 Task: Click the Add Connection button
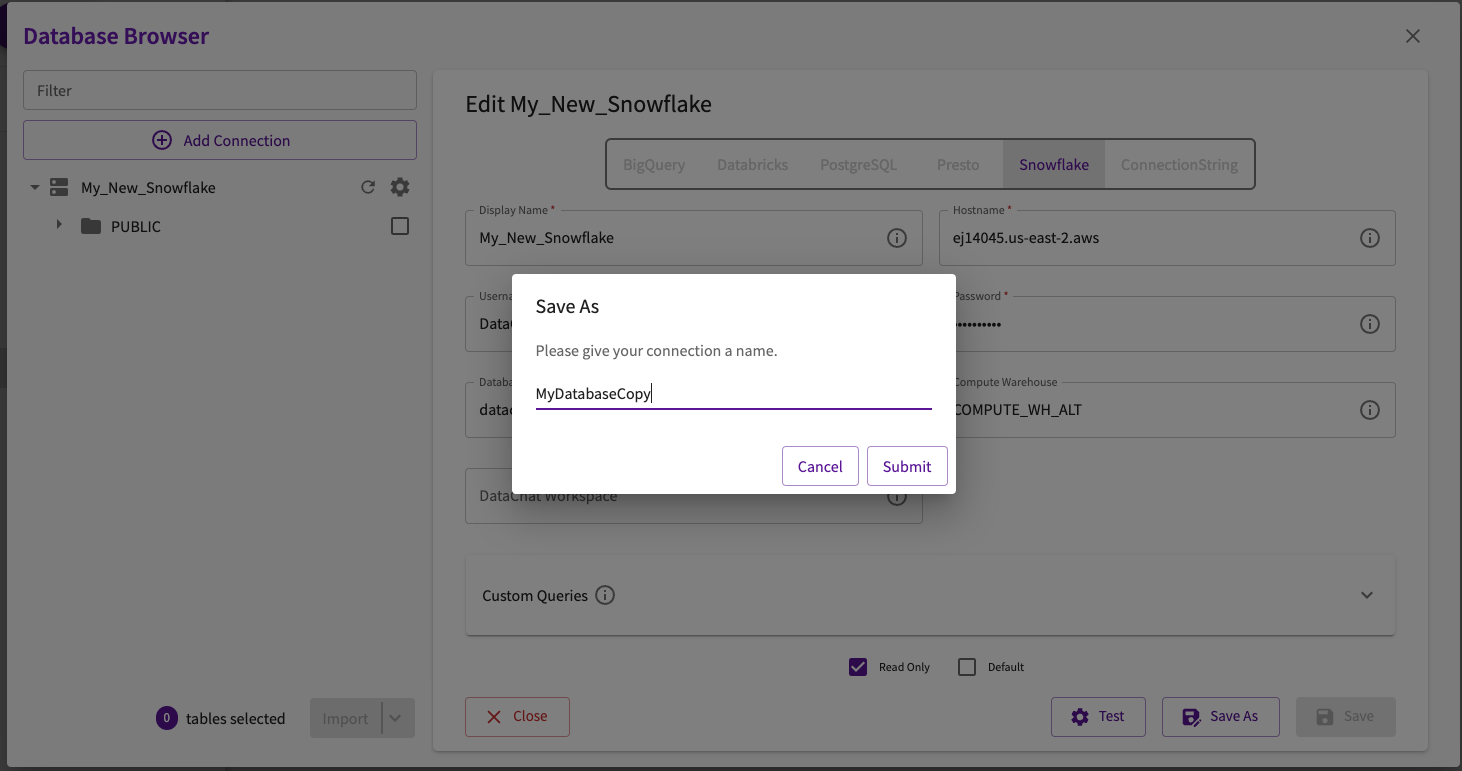pos(220,140)
